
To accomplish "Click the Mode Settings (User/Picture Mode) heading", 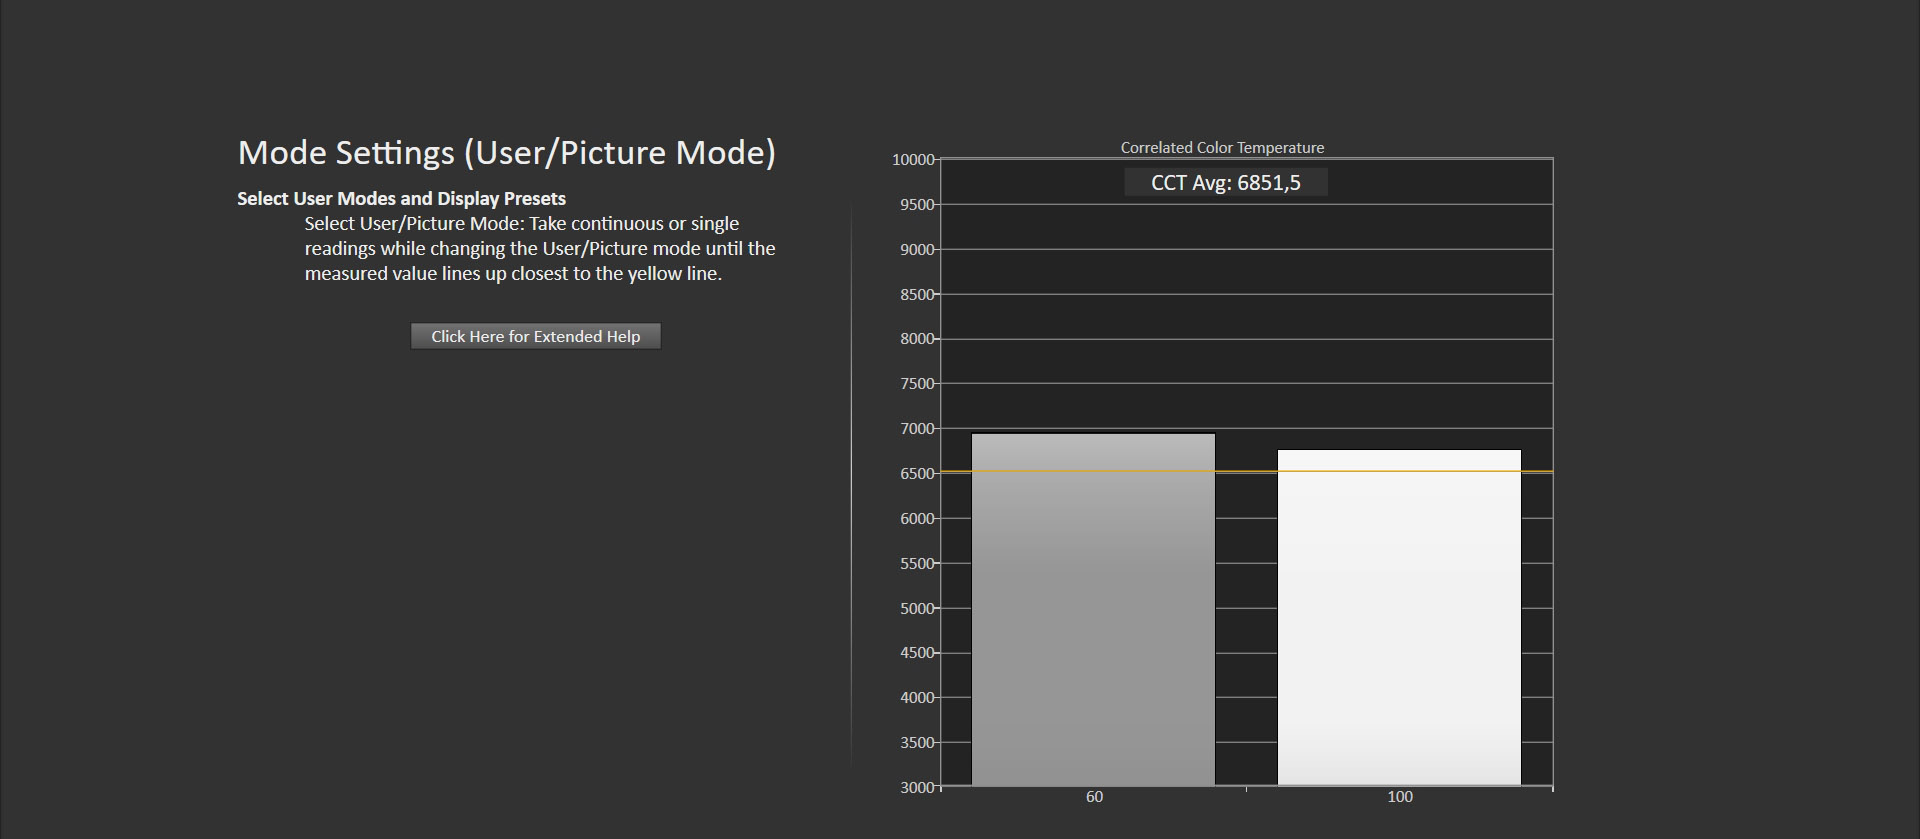I will (x=506, y=153).
